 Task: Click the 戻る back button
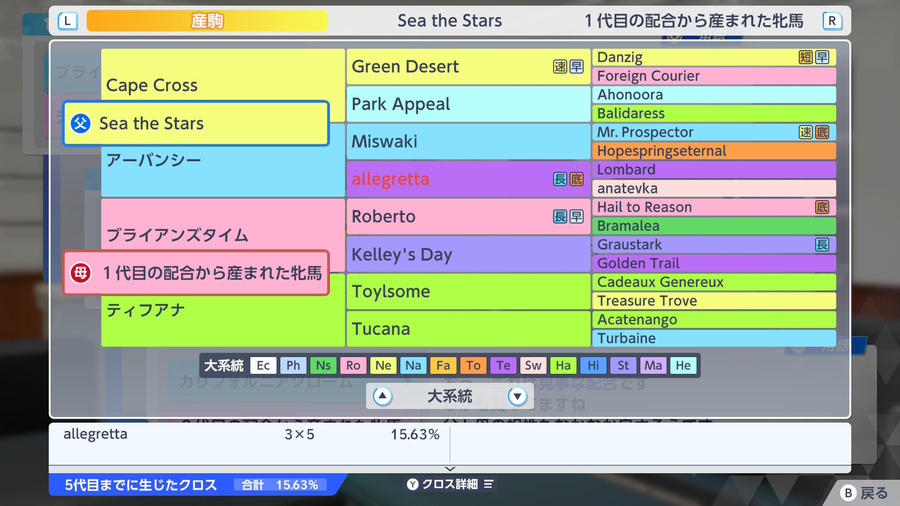[864, 493]
